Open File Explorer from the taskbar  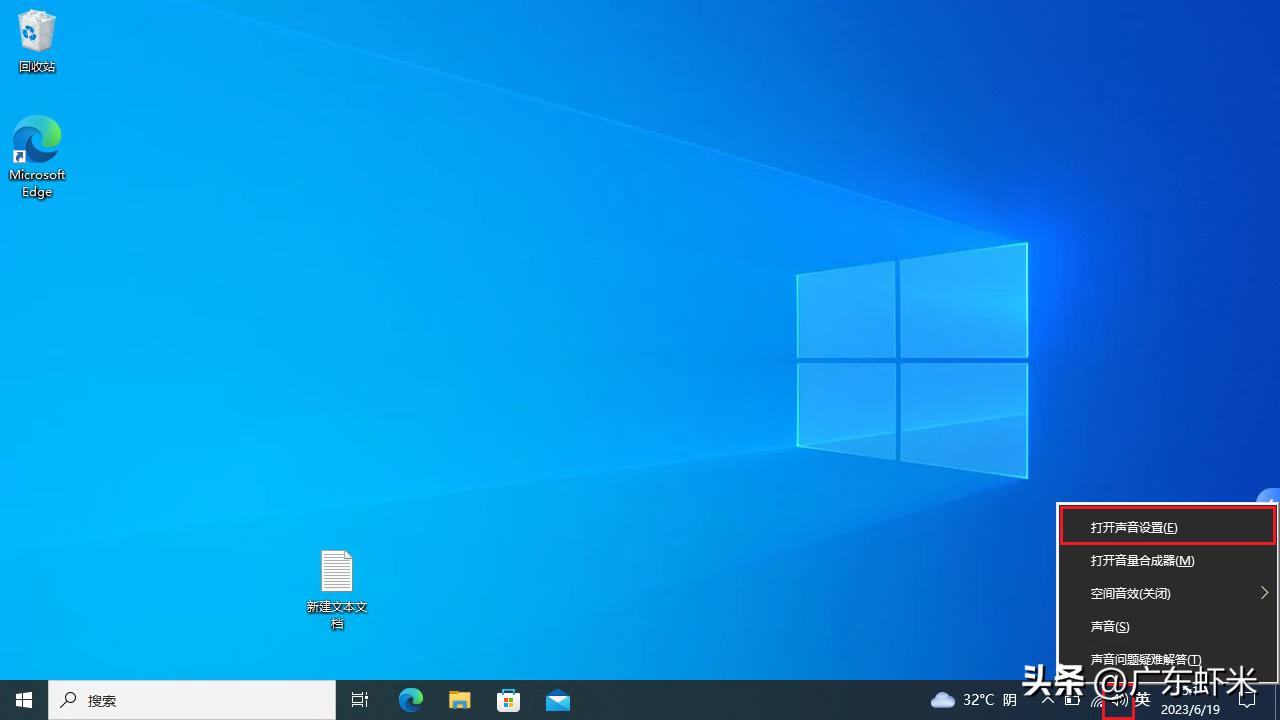(459, 700)
